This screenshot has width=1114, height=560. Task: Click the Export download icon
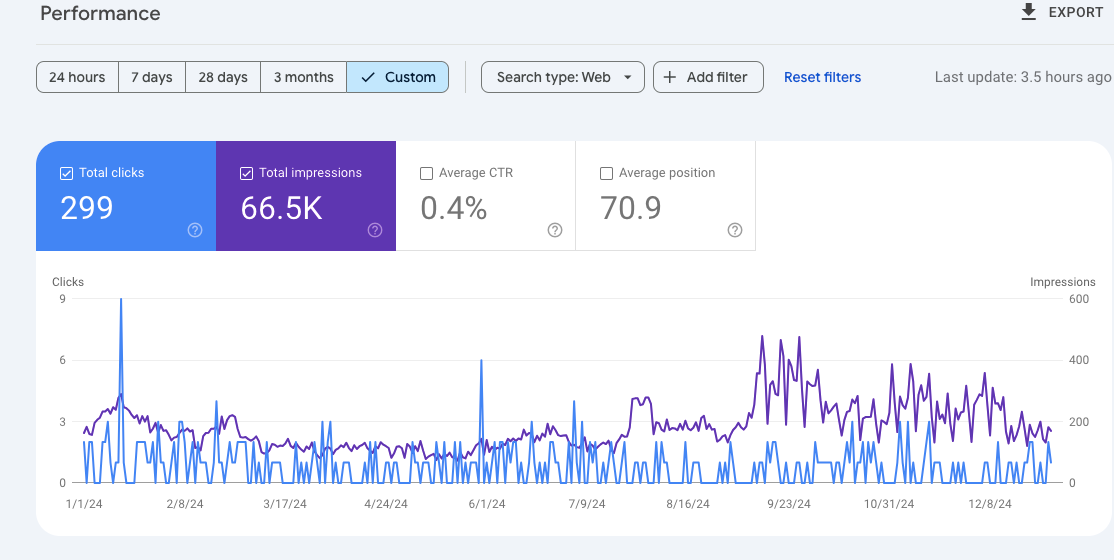pos(1028,12)
